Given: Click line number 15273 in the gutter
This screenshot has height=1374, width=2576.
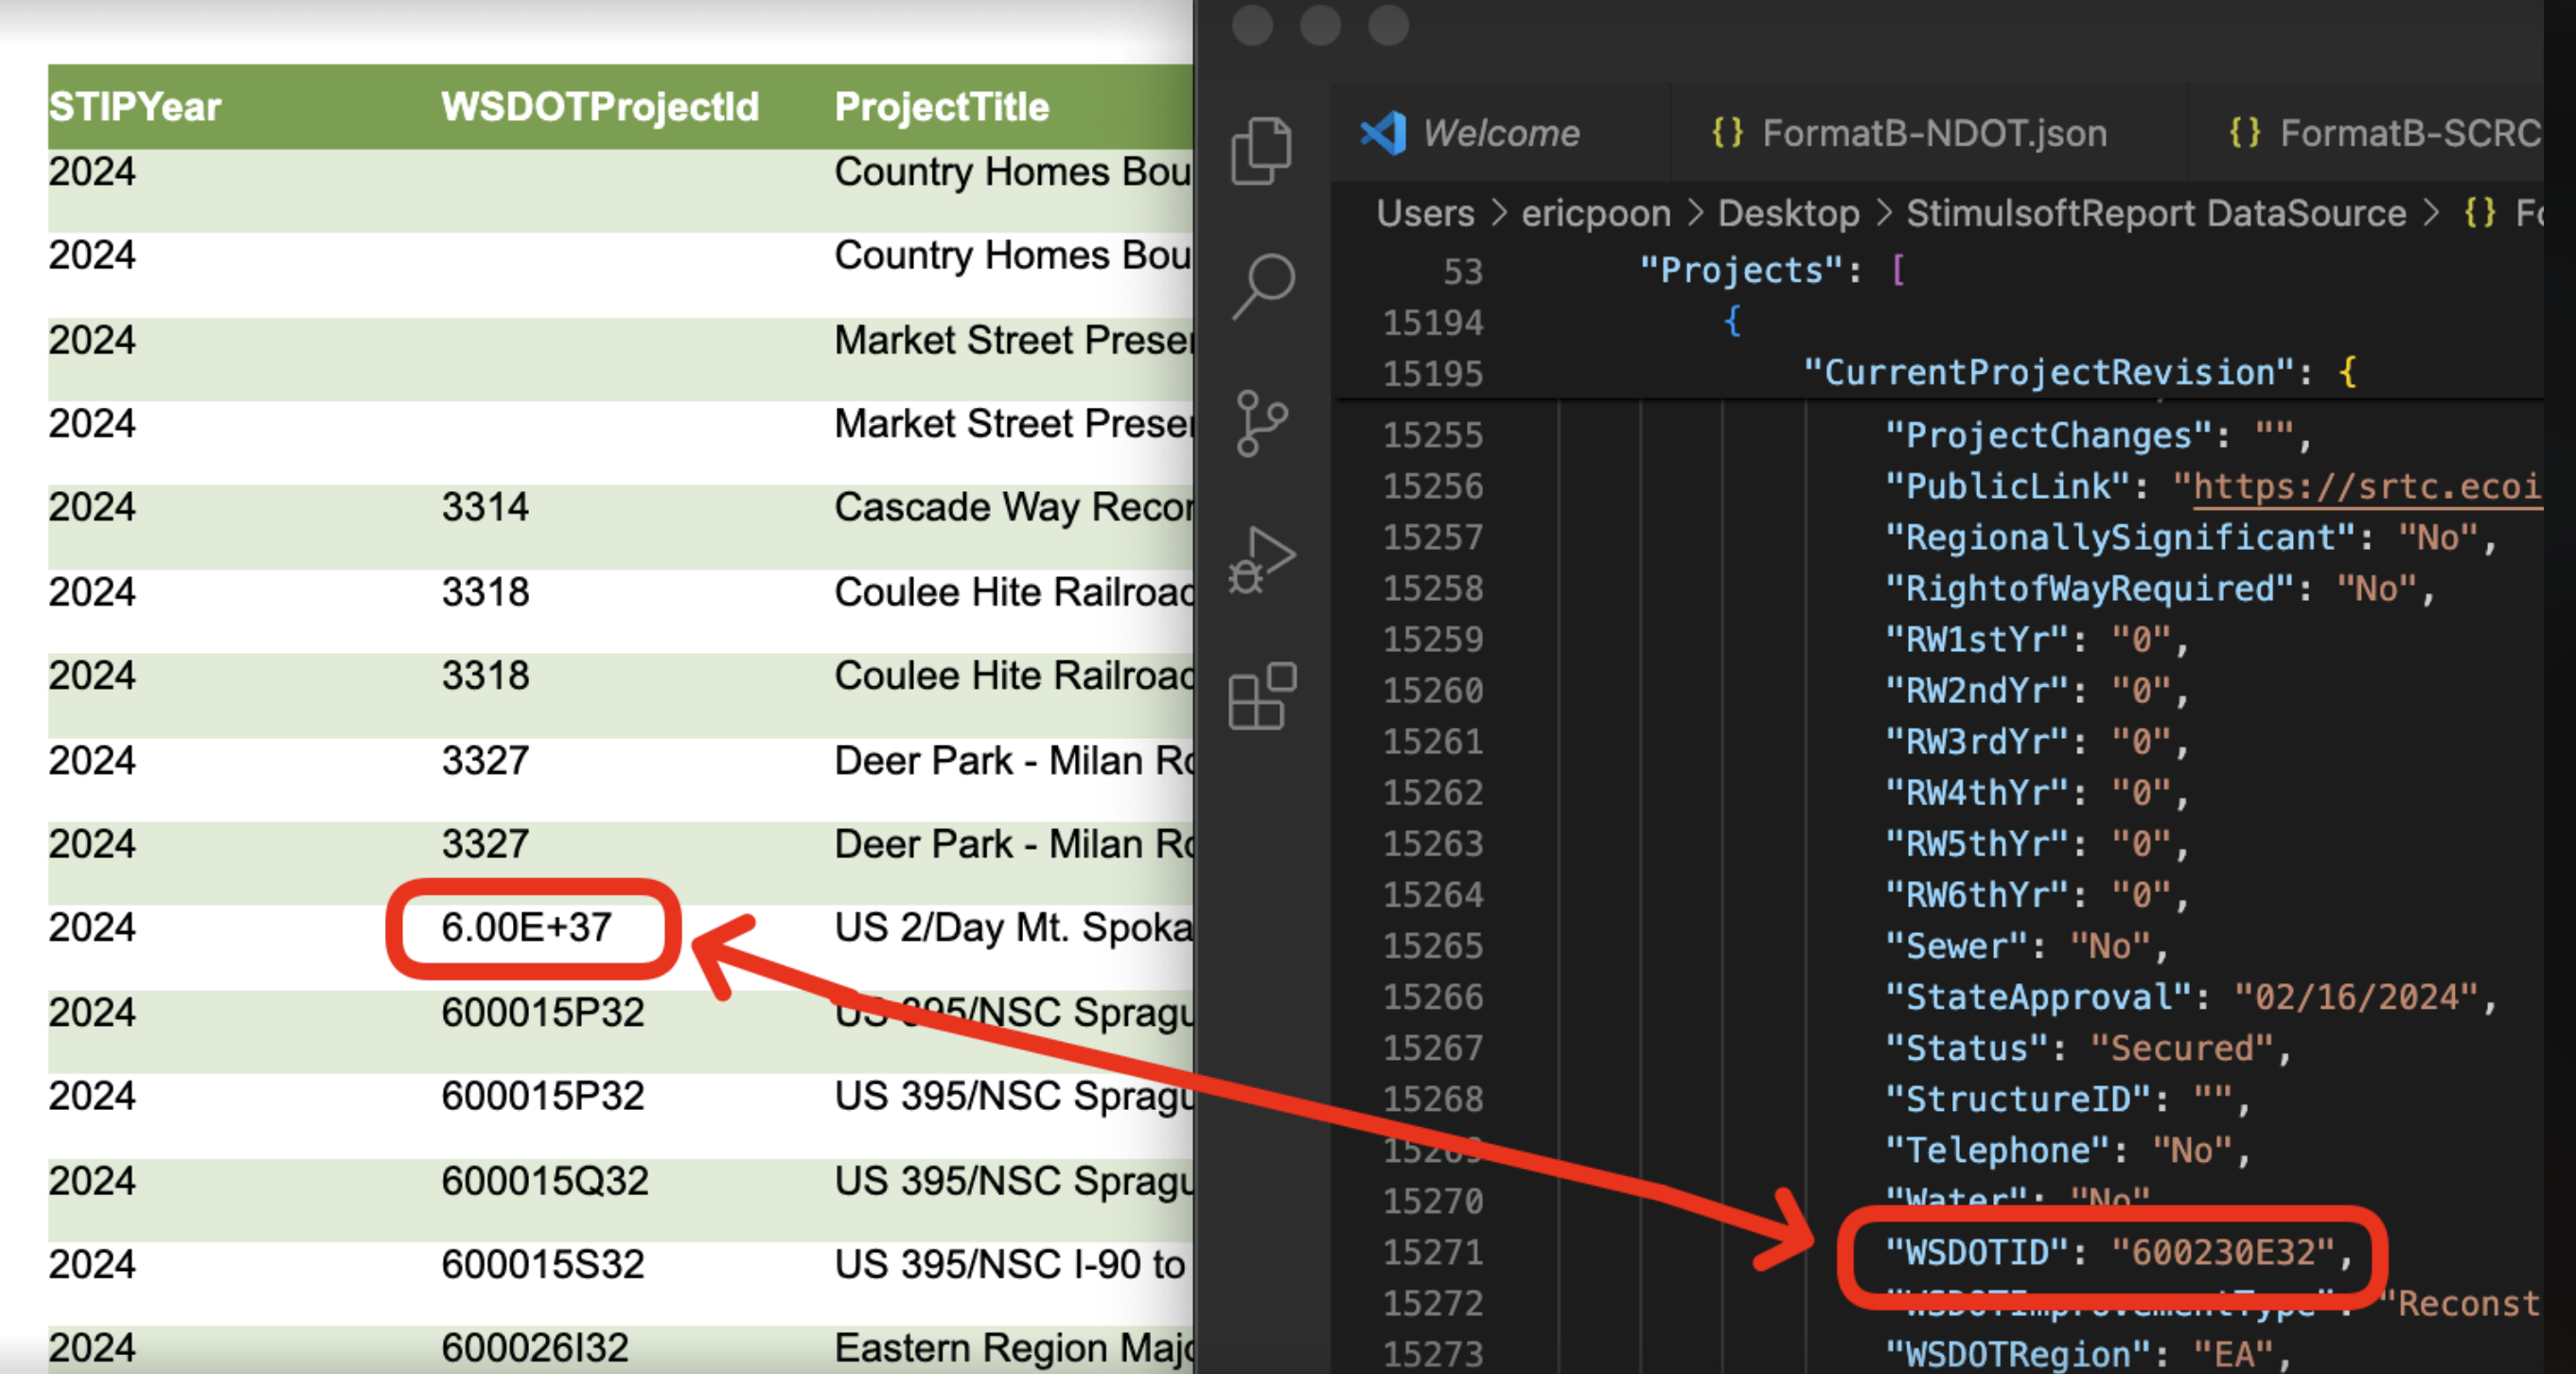Looking at the screenshot, I should (1433, 1354).
